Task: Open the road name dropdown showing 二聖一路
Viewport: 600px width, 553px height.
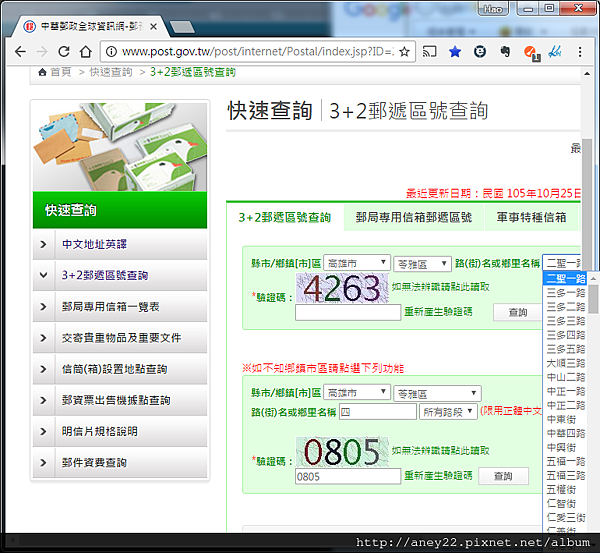Action: point(562,263)
